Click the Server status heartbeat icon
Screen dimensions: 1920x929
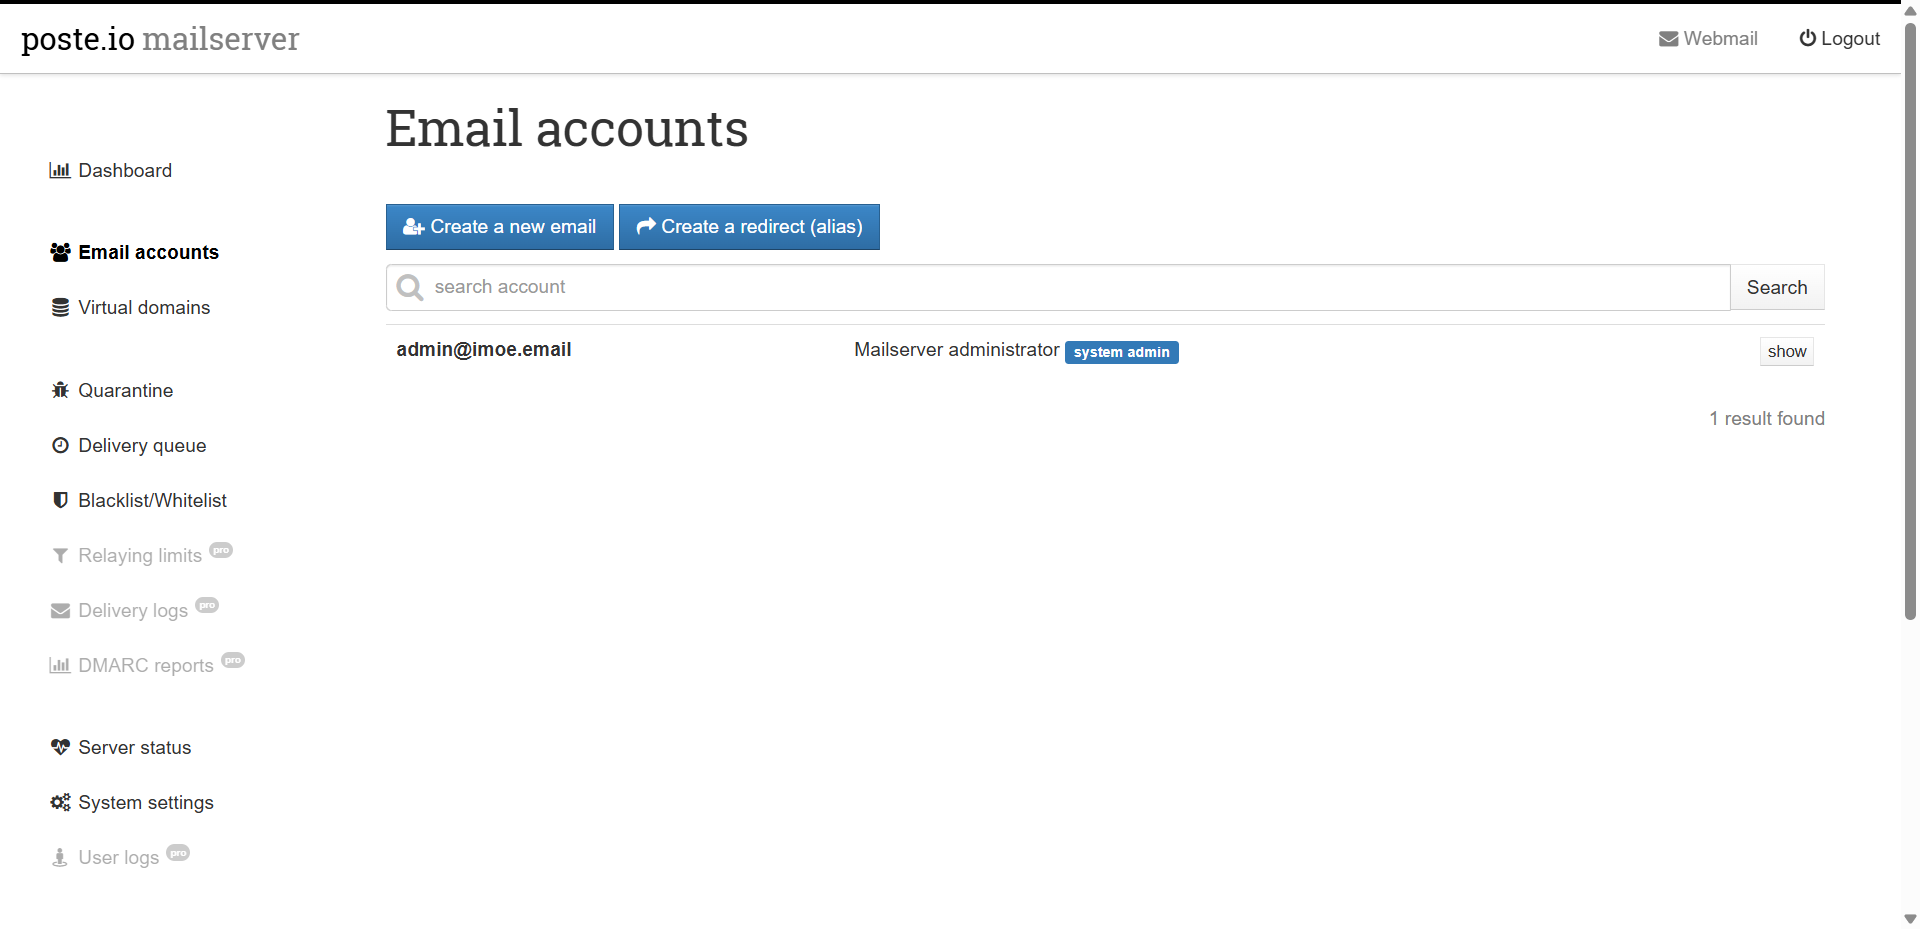60,748
